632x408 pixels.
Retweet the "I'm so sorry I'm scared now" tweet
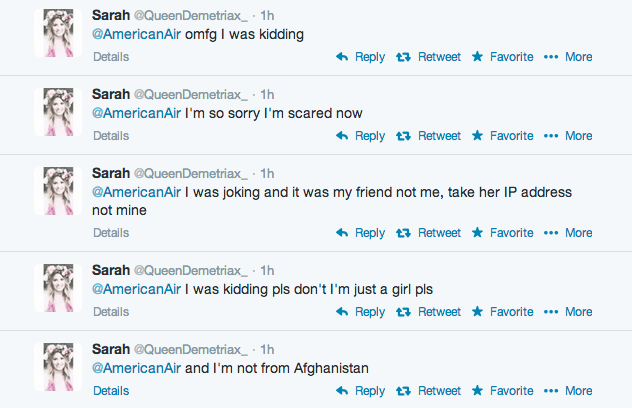pos(429,136)
